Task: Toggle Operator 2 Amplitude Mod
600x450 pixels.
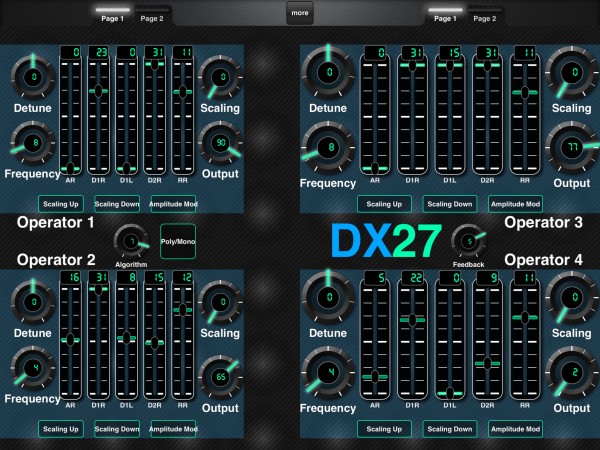Action: click(173, 429)
